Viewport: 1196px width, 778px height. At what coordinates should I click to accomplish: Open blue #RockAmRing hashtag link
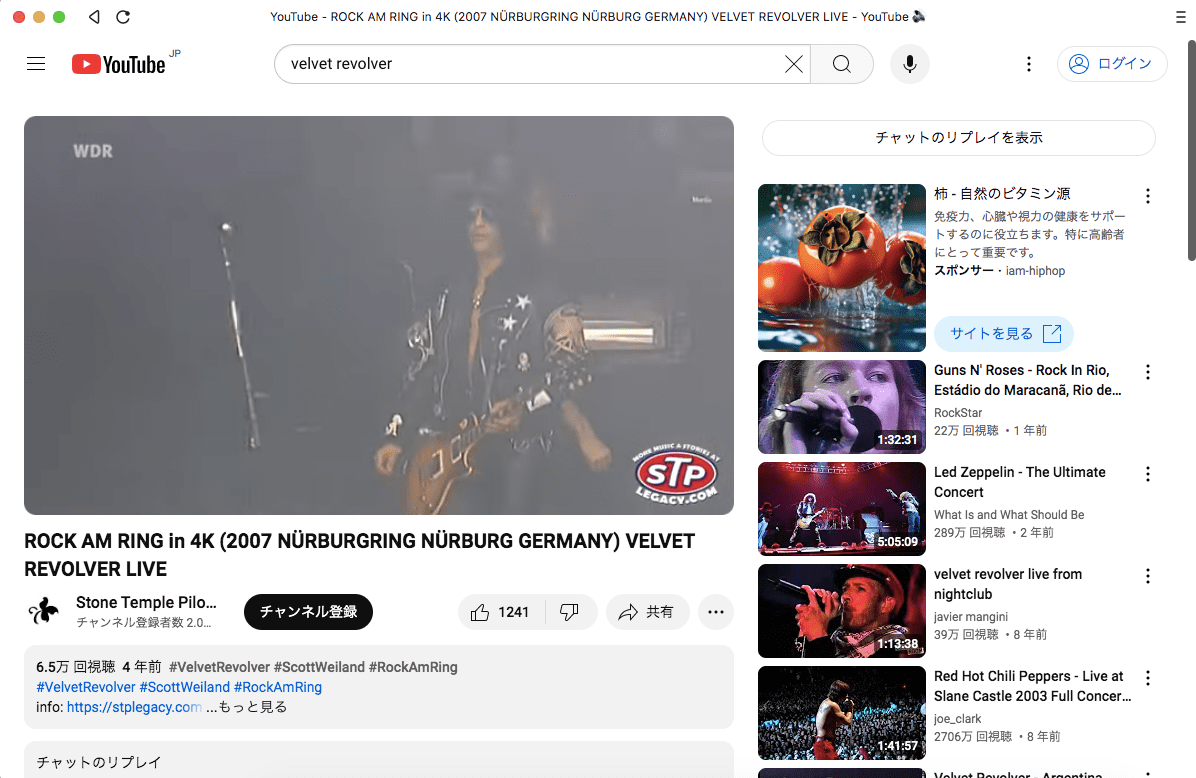(278, 687)
